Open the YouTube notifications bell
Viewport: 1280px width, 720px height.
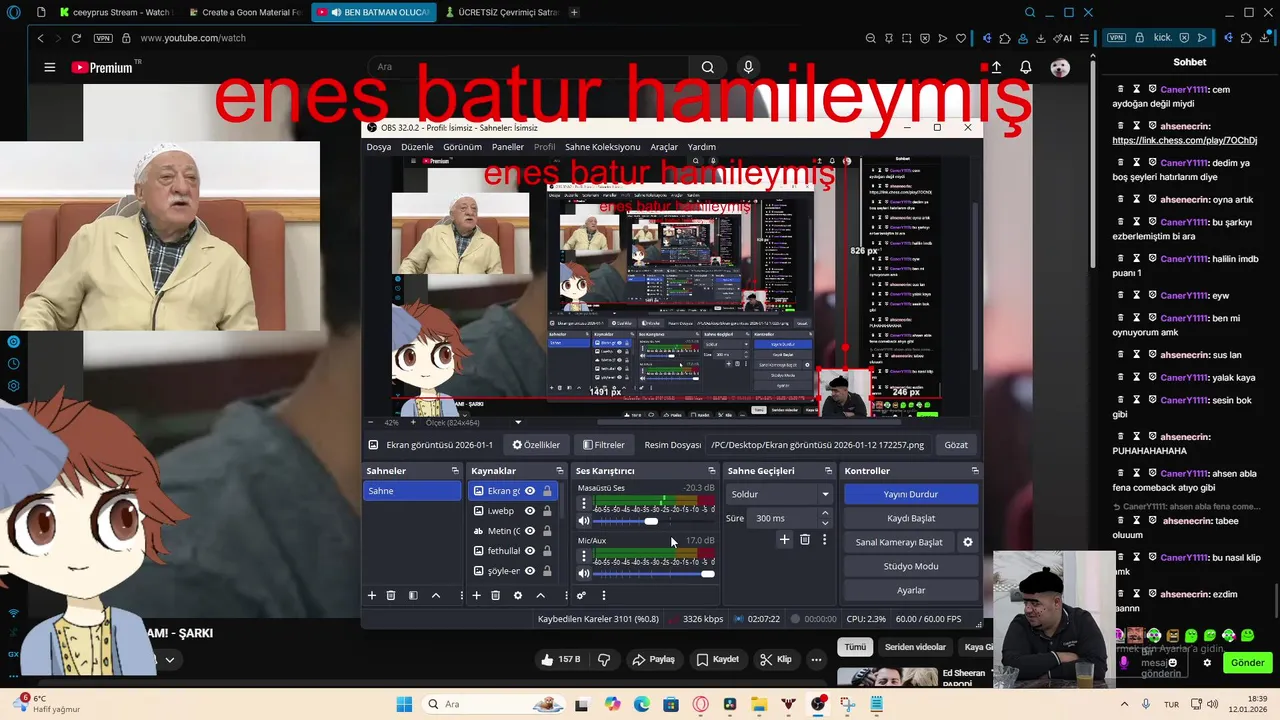[1025, 67]
